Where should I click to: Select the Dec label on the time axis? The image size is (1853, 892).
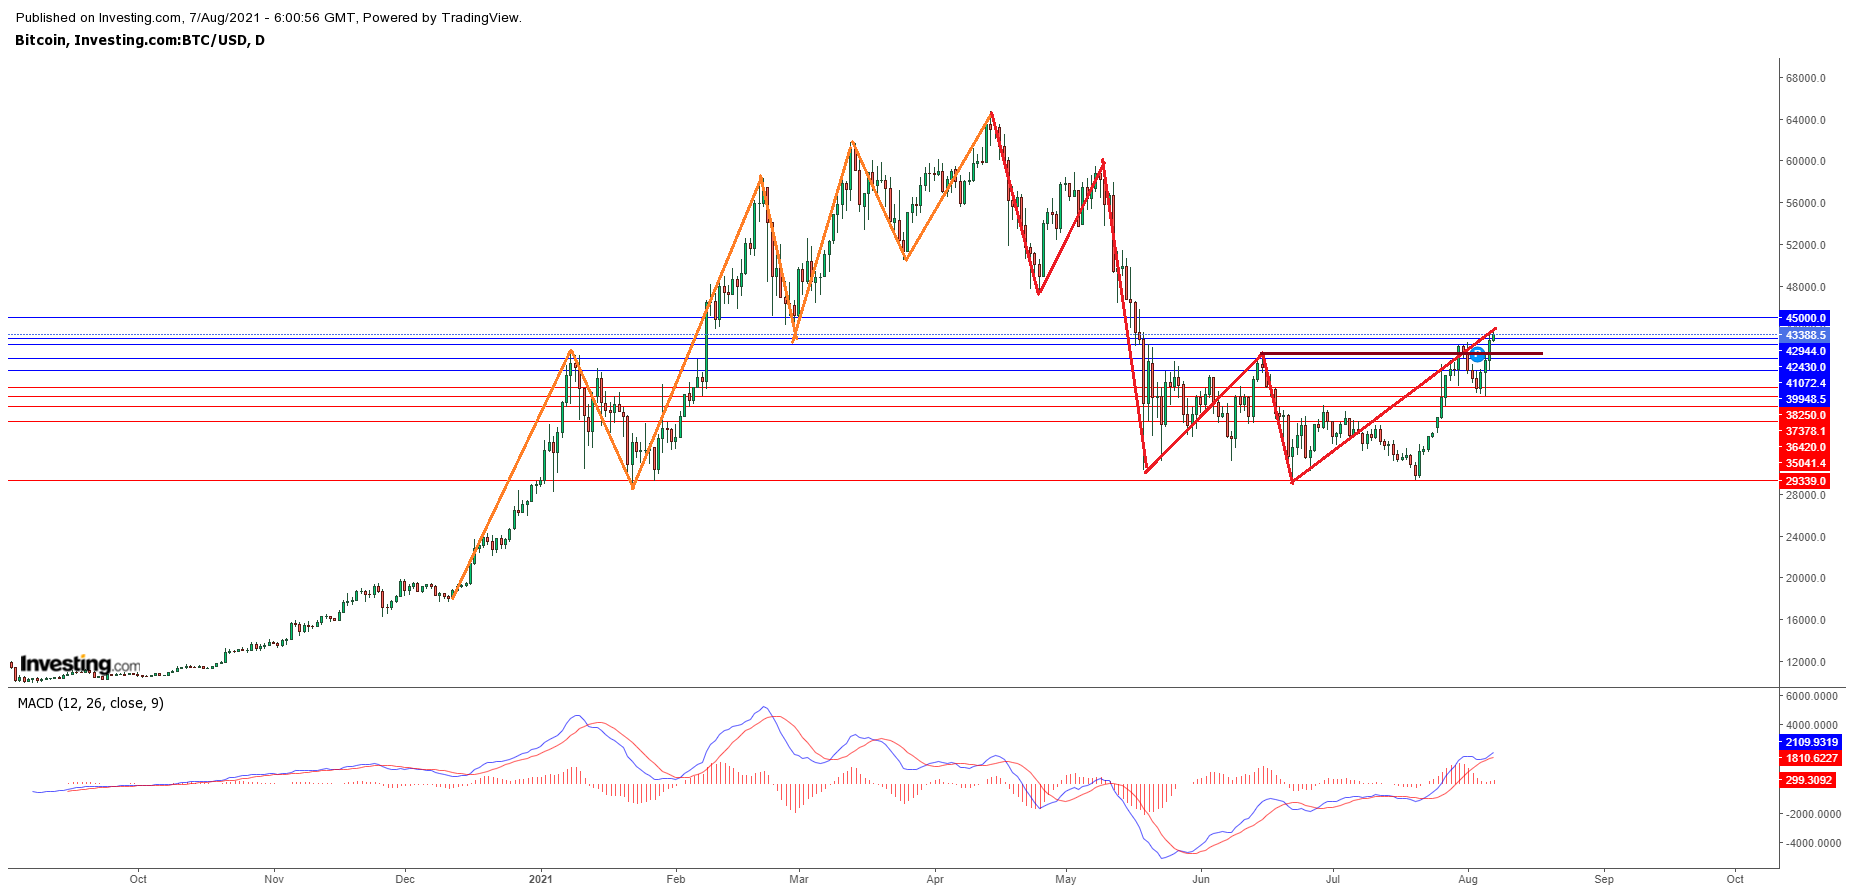click(405, 879)
